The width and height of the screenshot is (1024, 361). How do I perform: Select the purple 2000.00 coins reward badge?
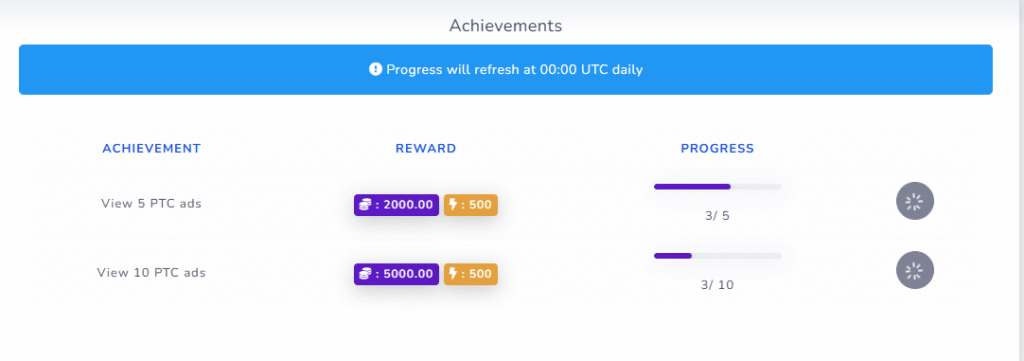point(396,205)
